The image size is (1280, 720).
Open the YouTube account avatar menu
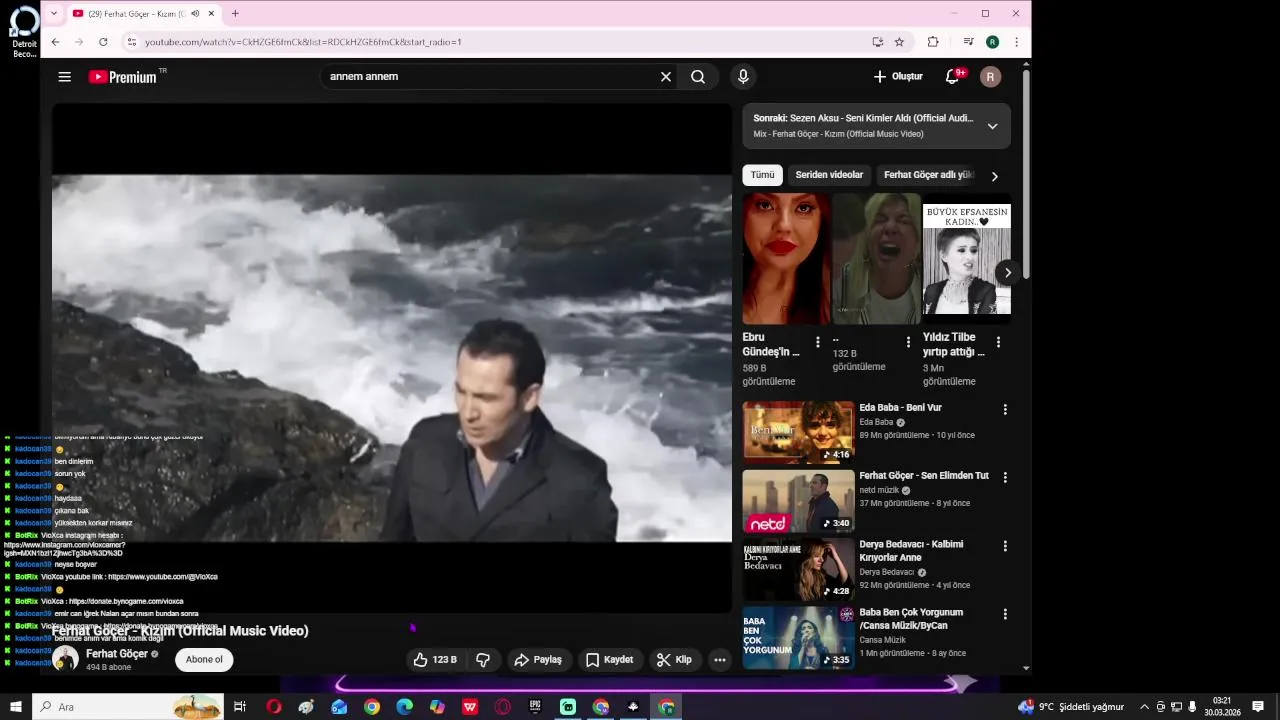coord(991,77)
